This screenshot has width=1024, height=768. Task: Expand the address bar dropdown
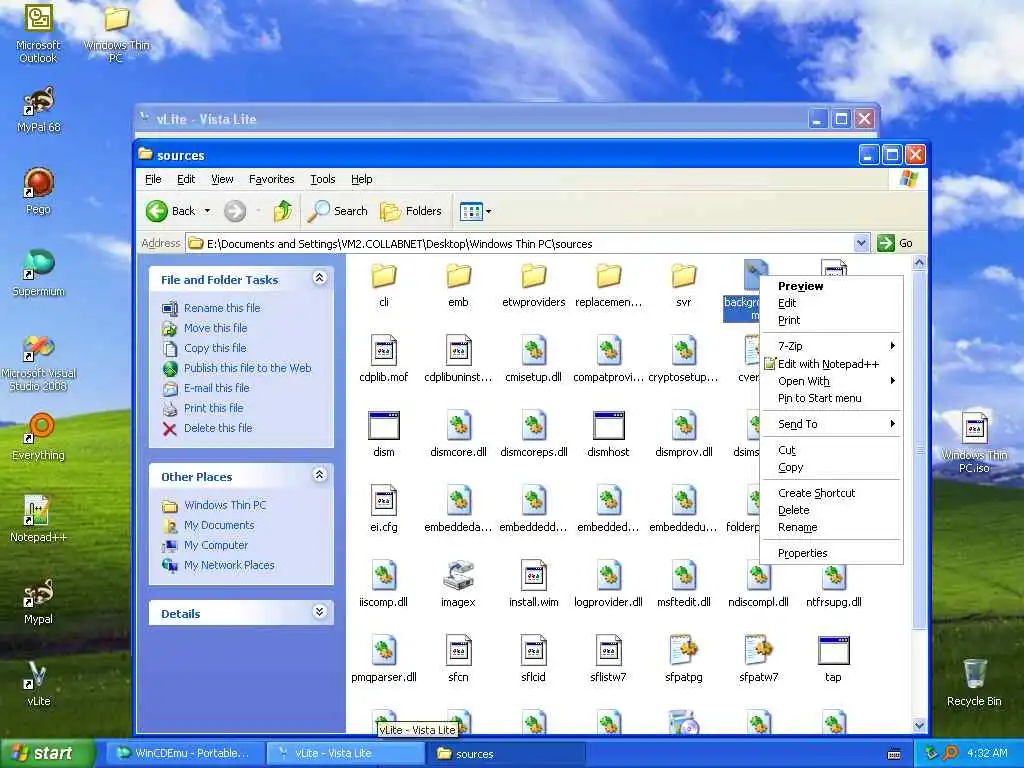[861, 244]
